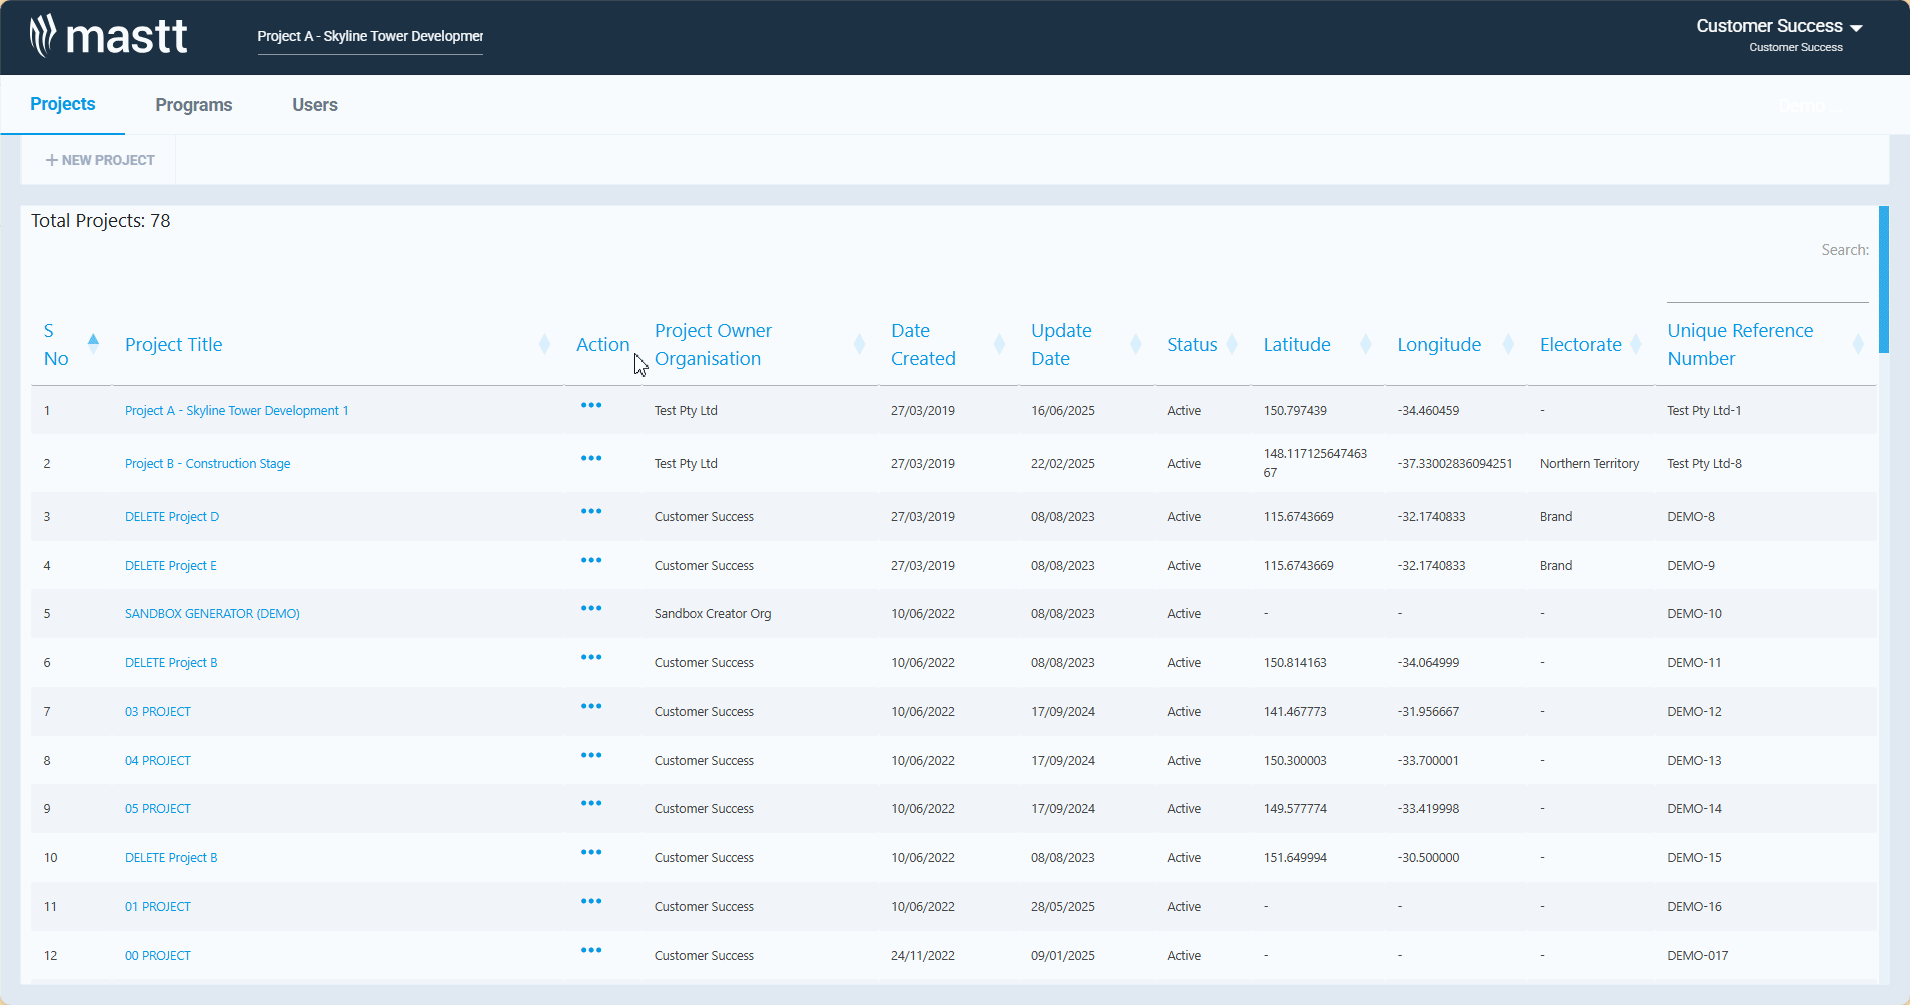Click the Action column header
Viewport: 1910px width, 1005px height.
[x=602, y=344]
